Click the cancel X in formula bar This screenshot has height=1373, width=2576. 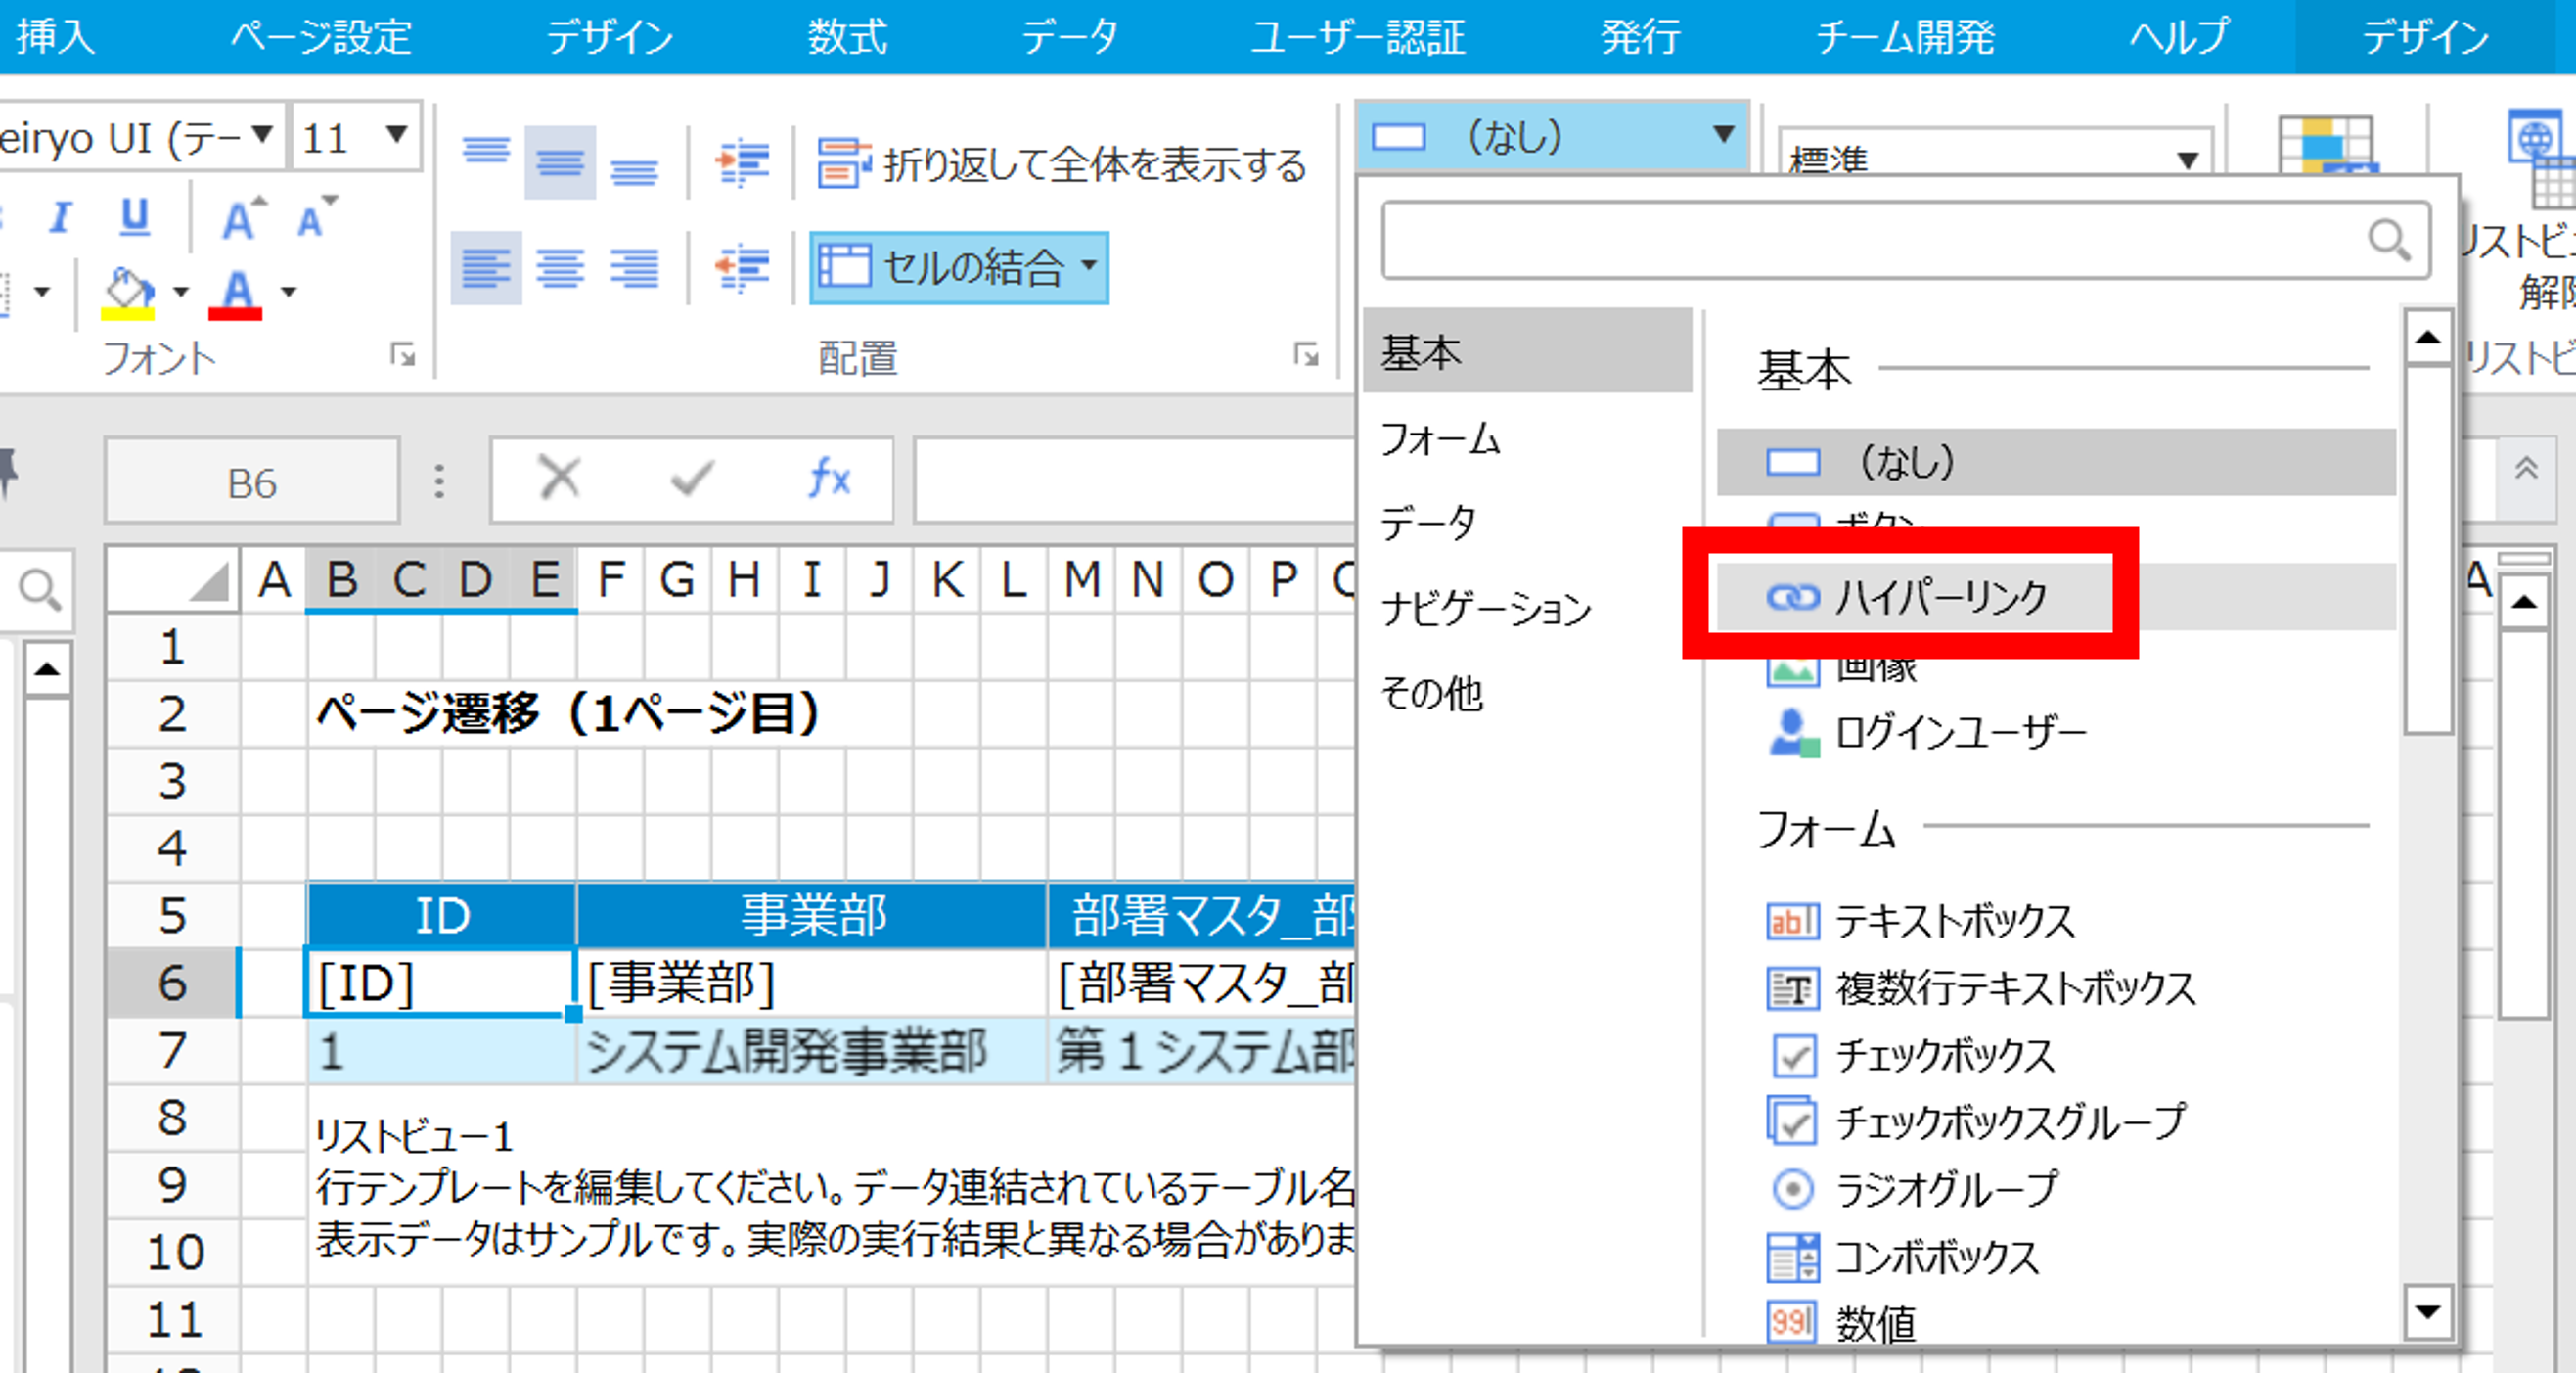pos(559,479)
